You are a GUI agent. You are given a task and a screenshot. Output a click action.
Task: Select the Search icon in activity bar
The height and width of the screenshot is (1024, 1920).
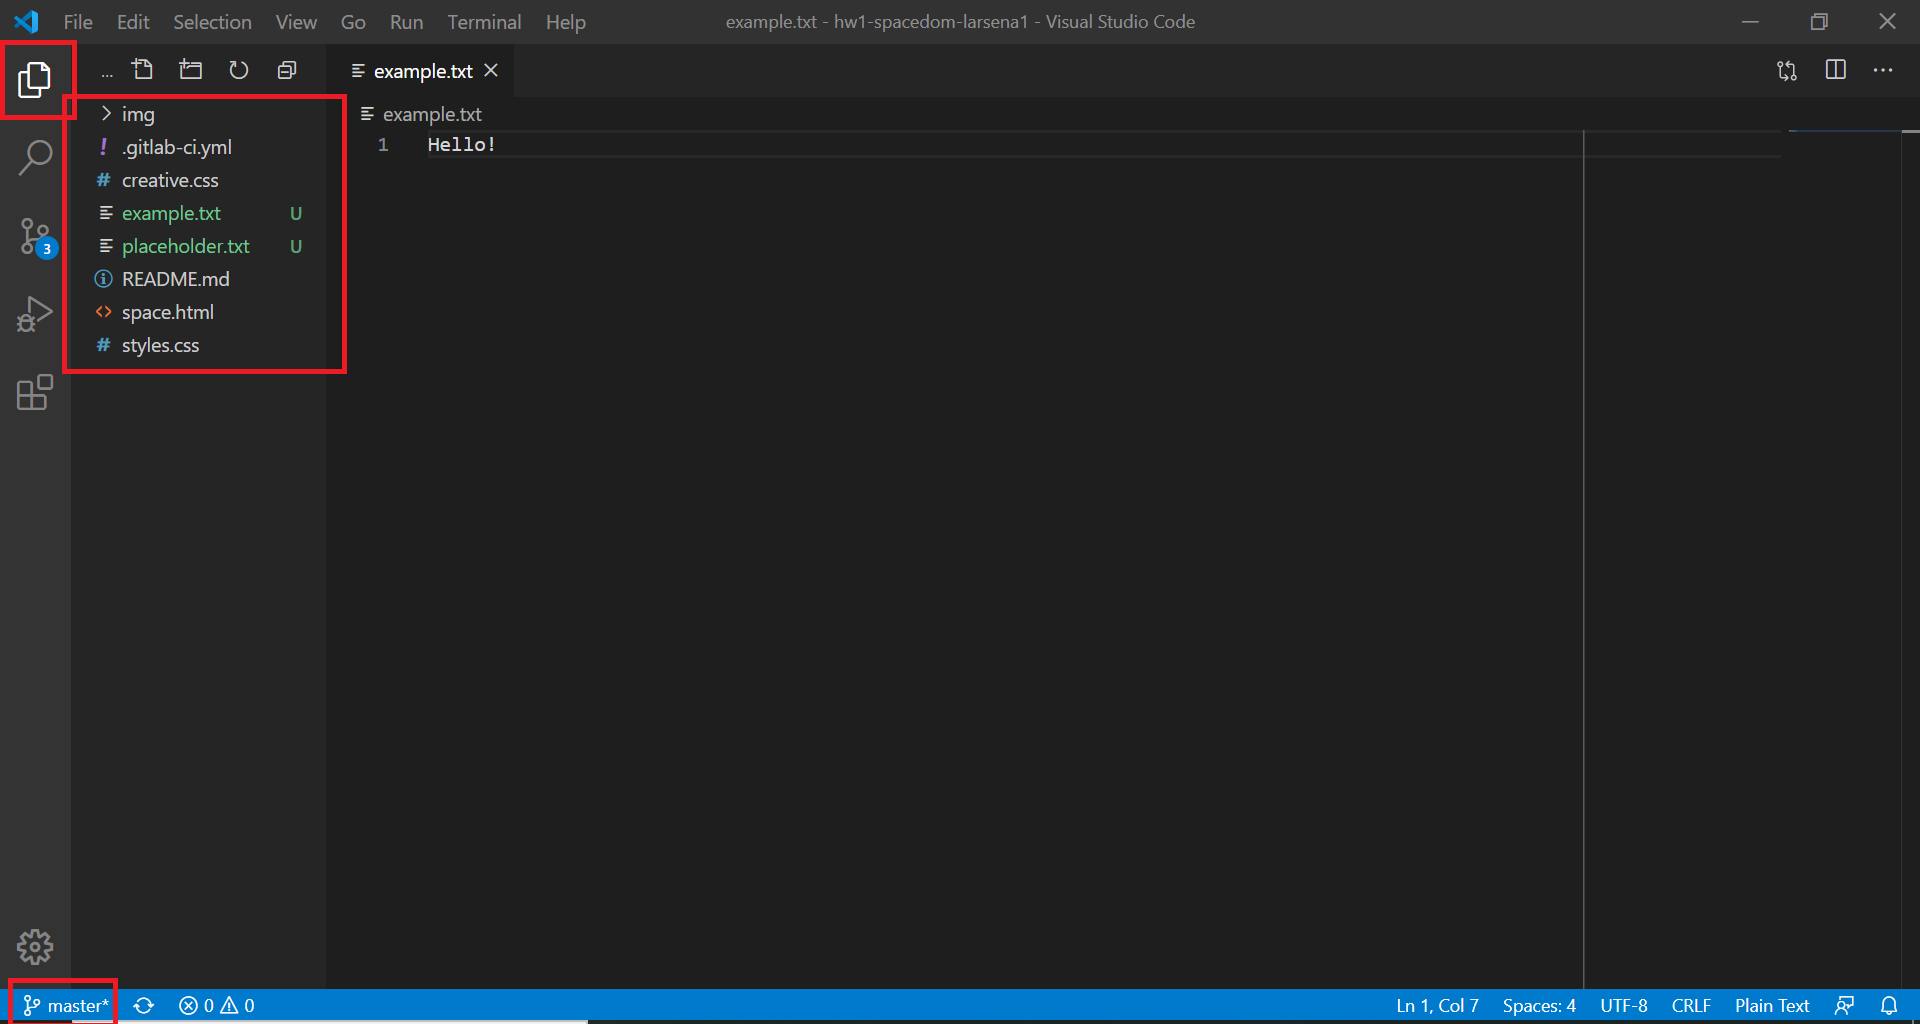[x=36, y=157]
